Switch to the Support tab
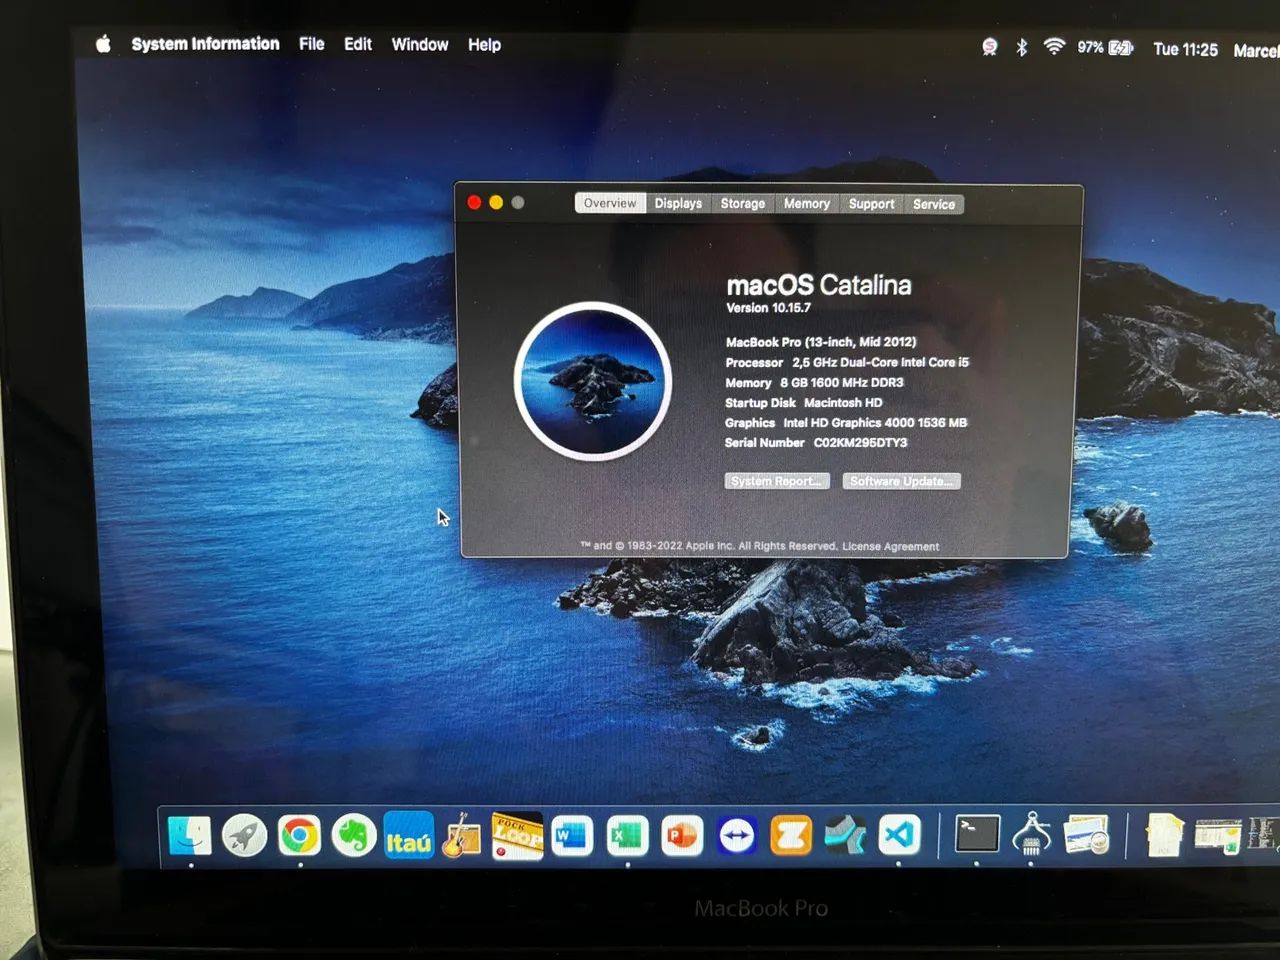The image size is (1280, 960). (x=872, y=204)
